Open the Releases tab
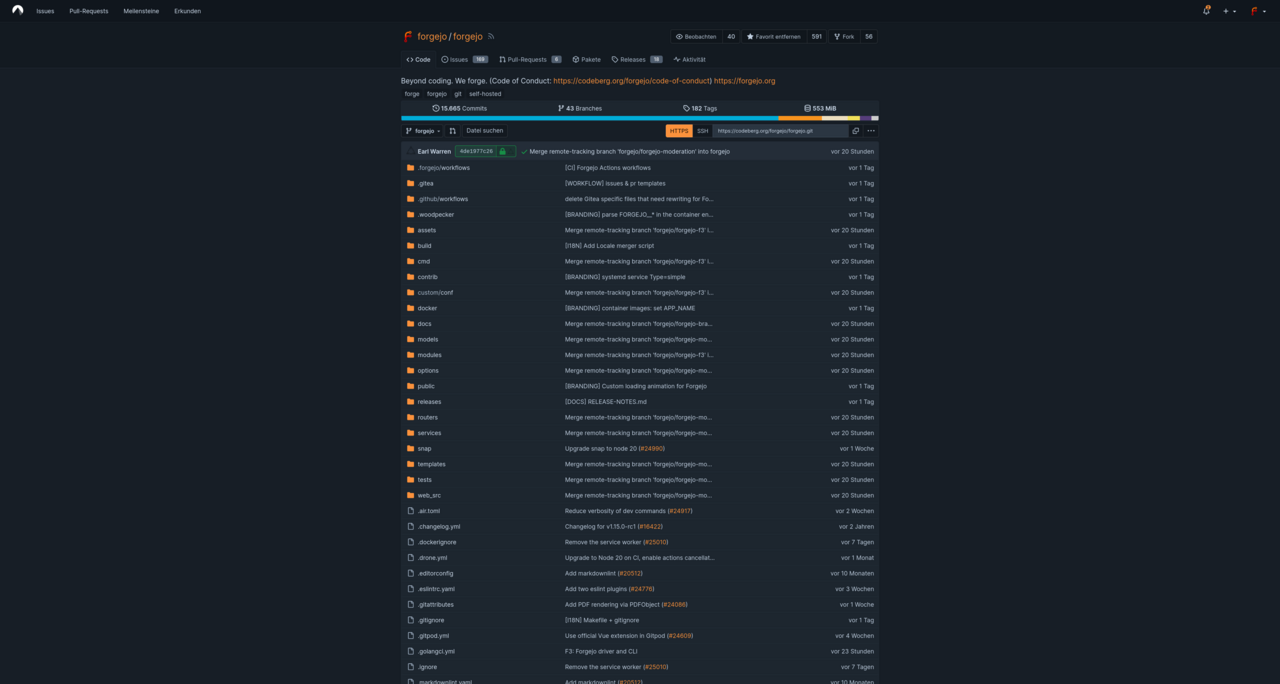Image resolution: width=1280 pixels, height=684 pixels. tap(637, 59)
